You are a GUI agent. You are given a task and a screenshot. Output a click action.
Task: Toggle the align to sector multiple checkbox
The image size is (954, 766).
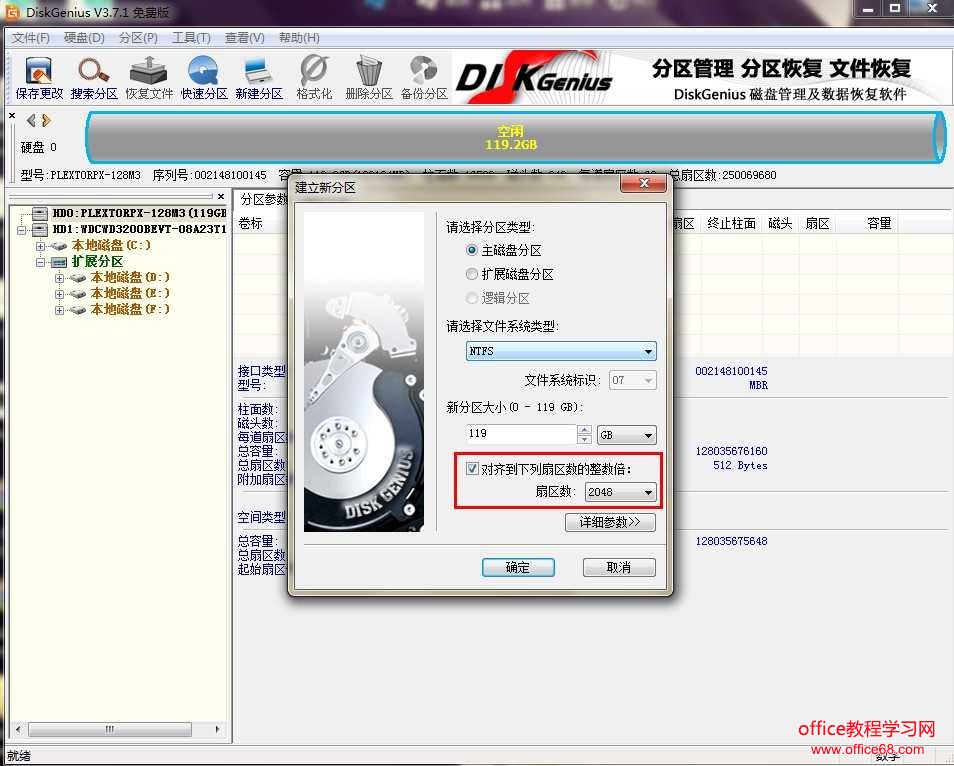click(472, 468)
